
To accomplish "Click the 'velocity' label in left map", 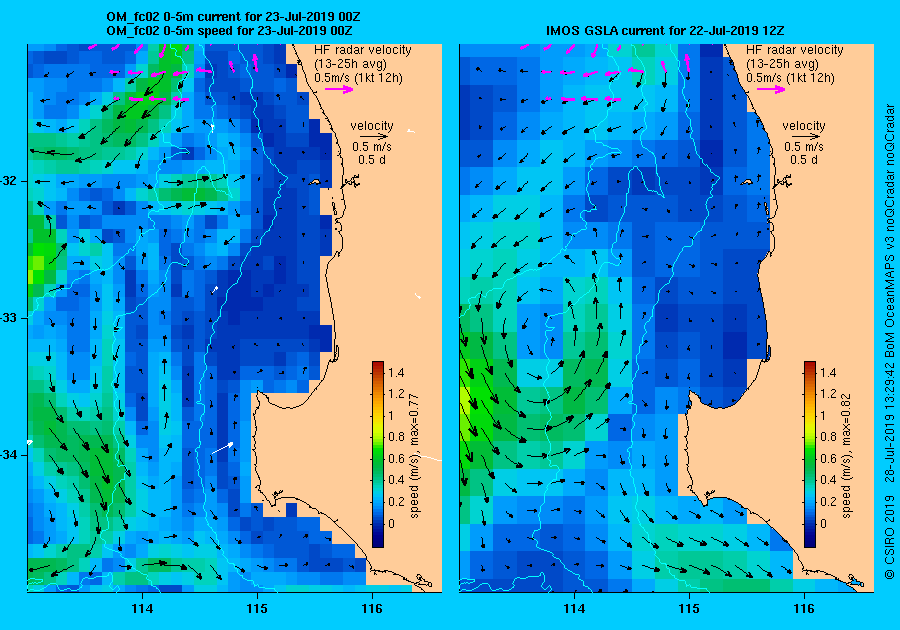I will coord(372,126).
